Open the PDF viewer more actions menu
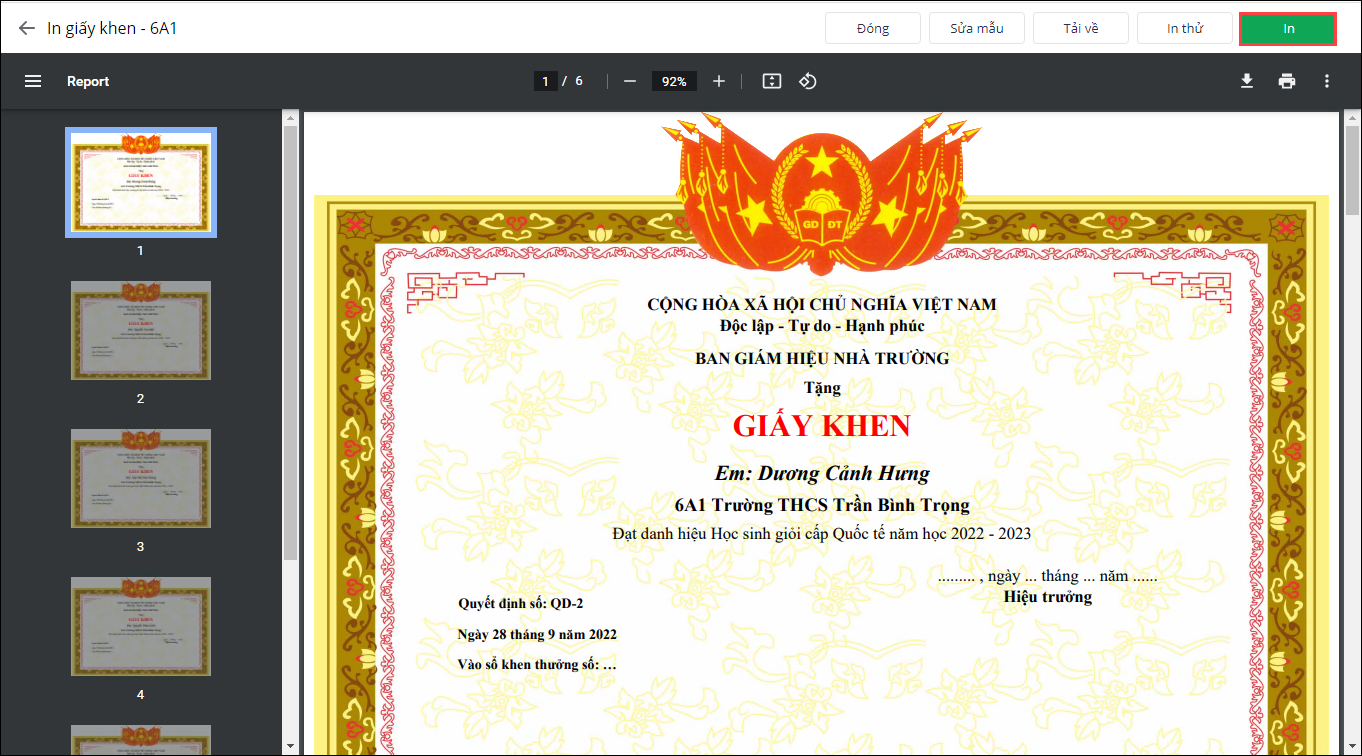 click(x=1327, y=81)
